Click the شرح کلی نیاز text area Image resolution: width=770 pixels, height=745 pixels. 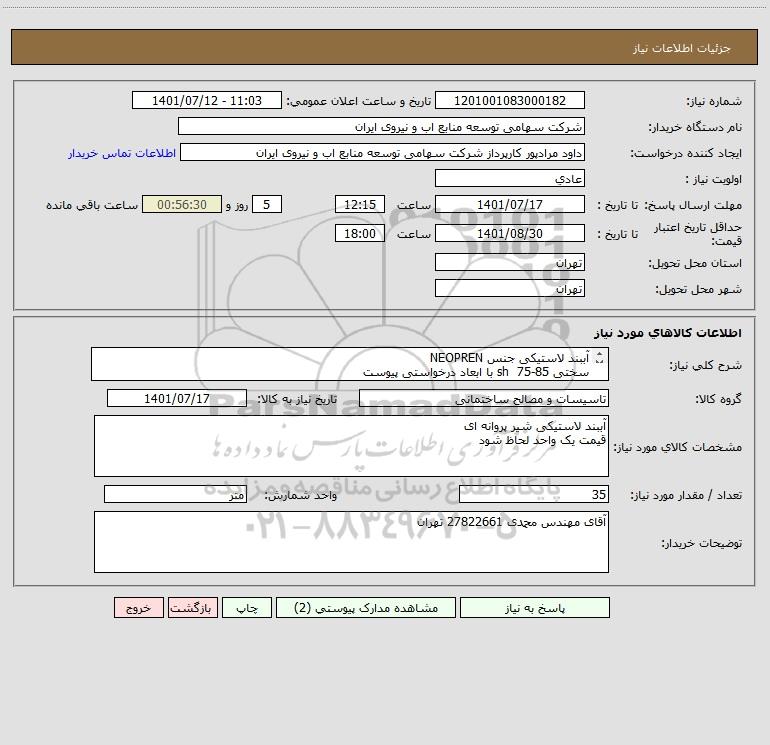click(350, 364)
